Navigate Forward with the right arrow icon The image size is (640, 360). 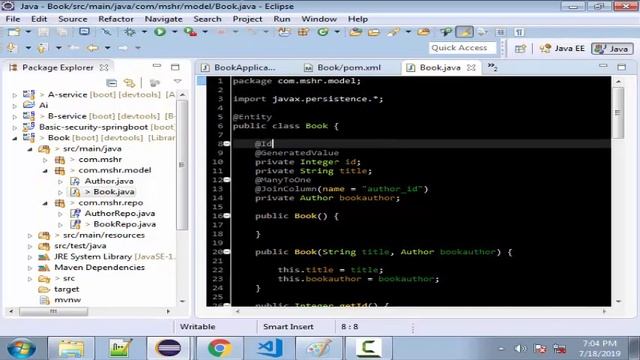123,48
